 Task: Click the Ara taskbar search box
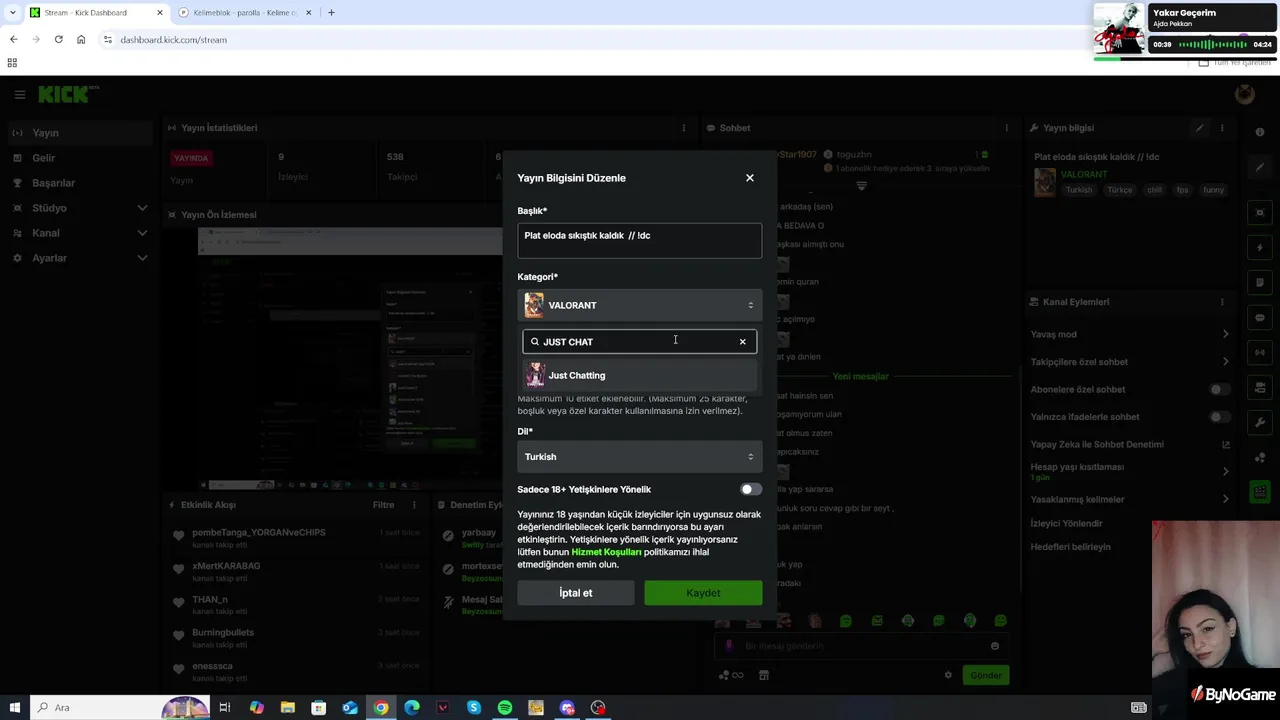click(x=120, y=708)
